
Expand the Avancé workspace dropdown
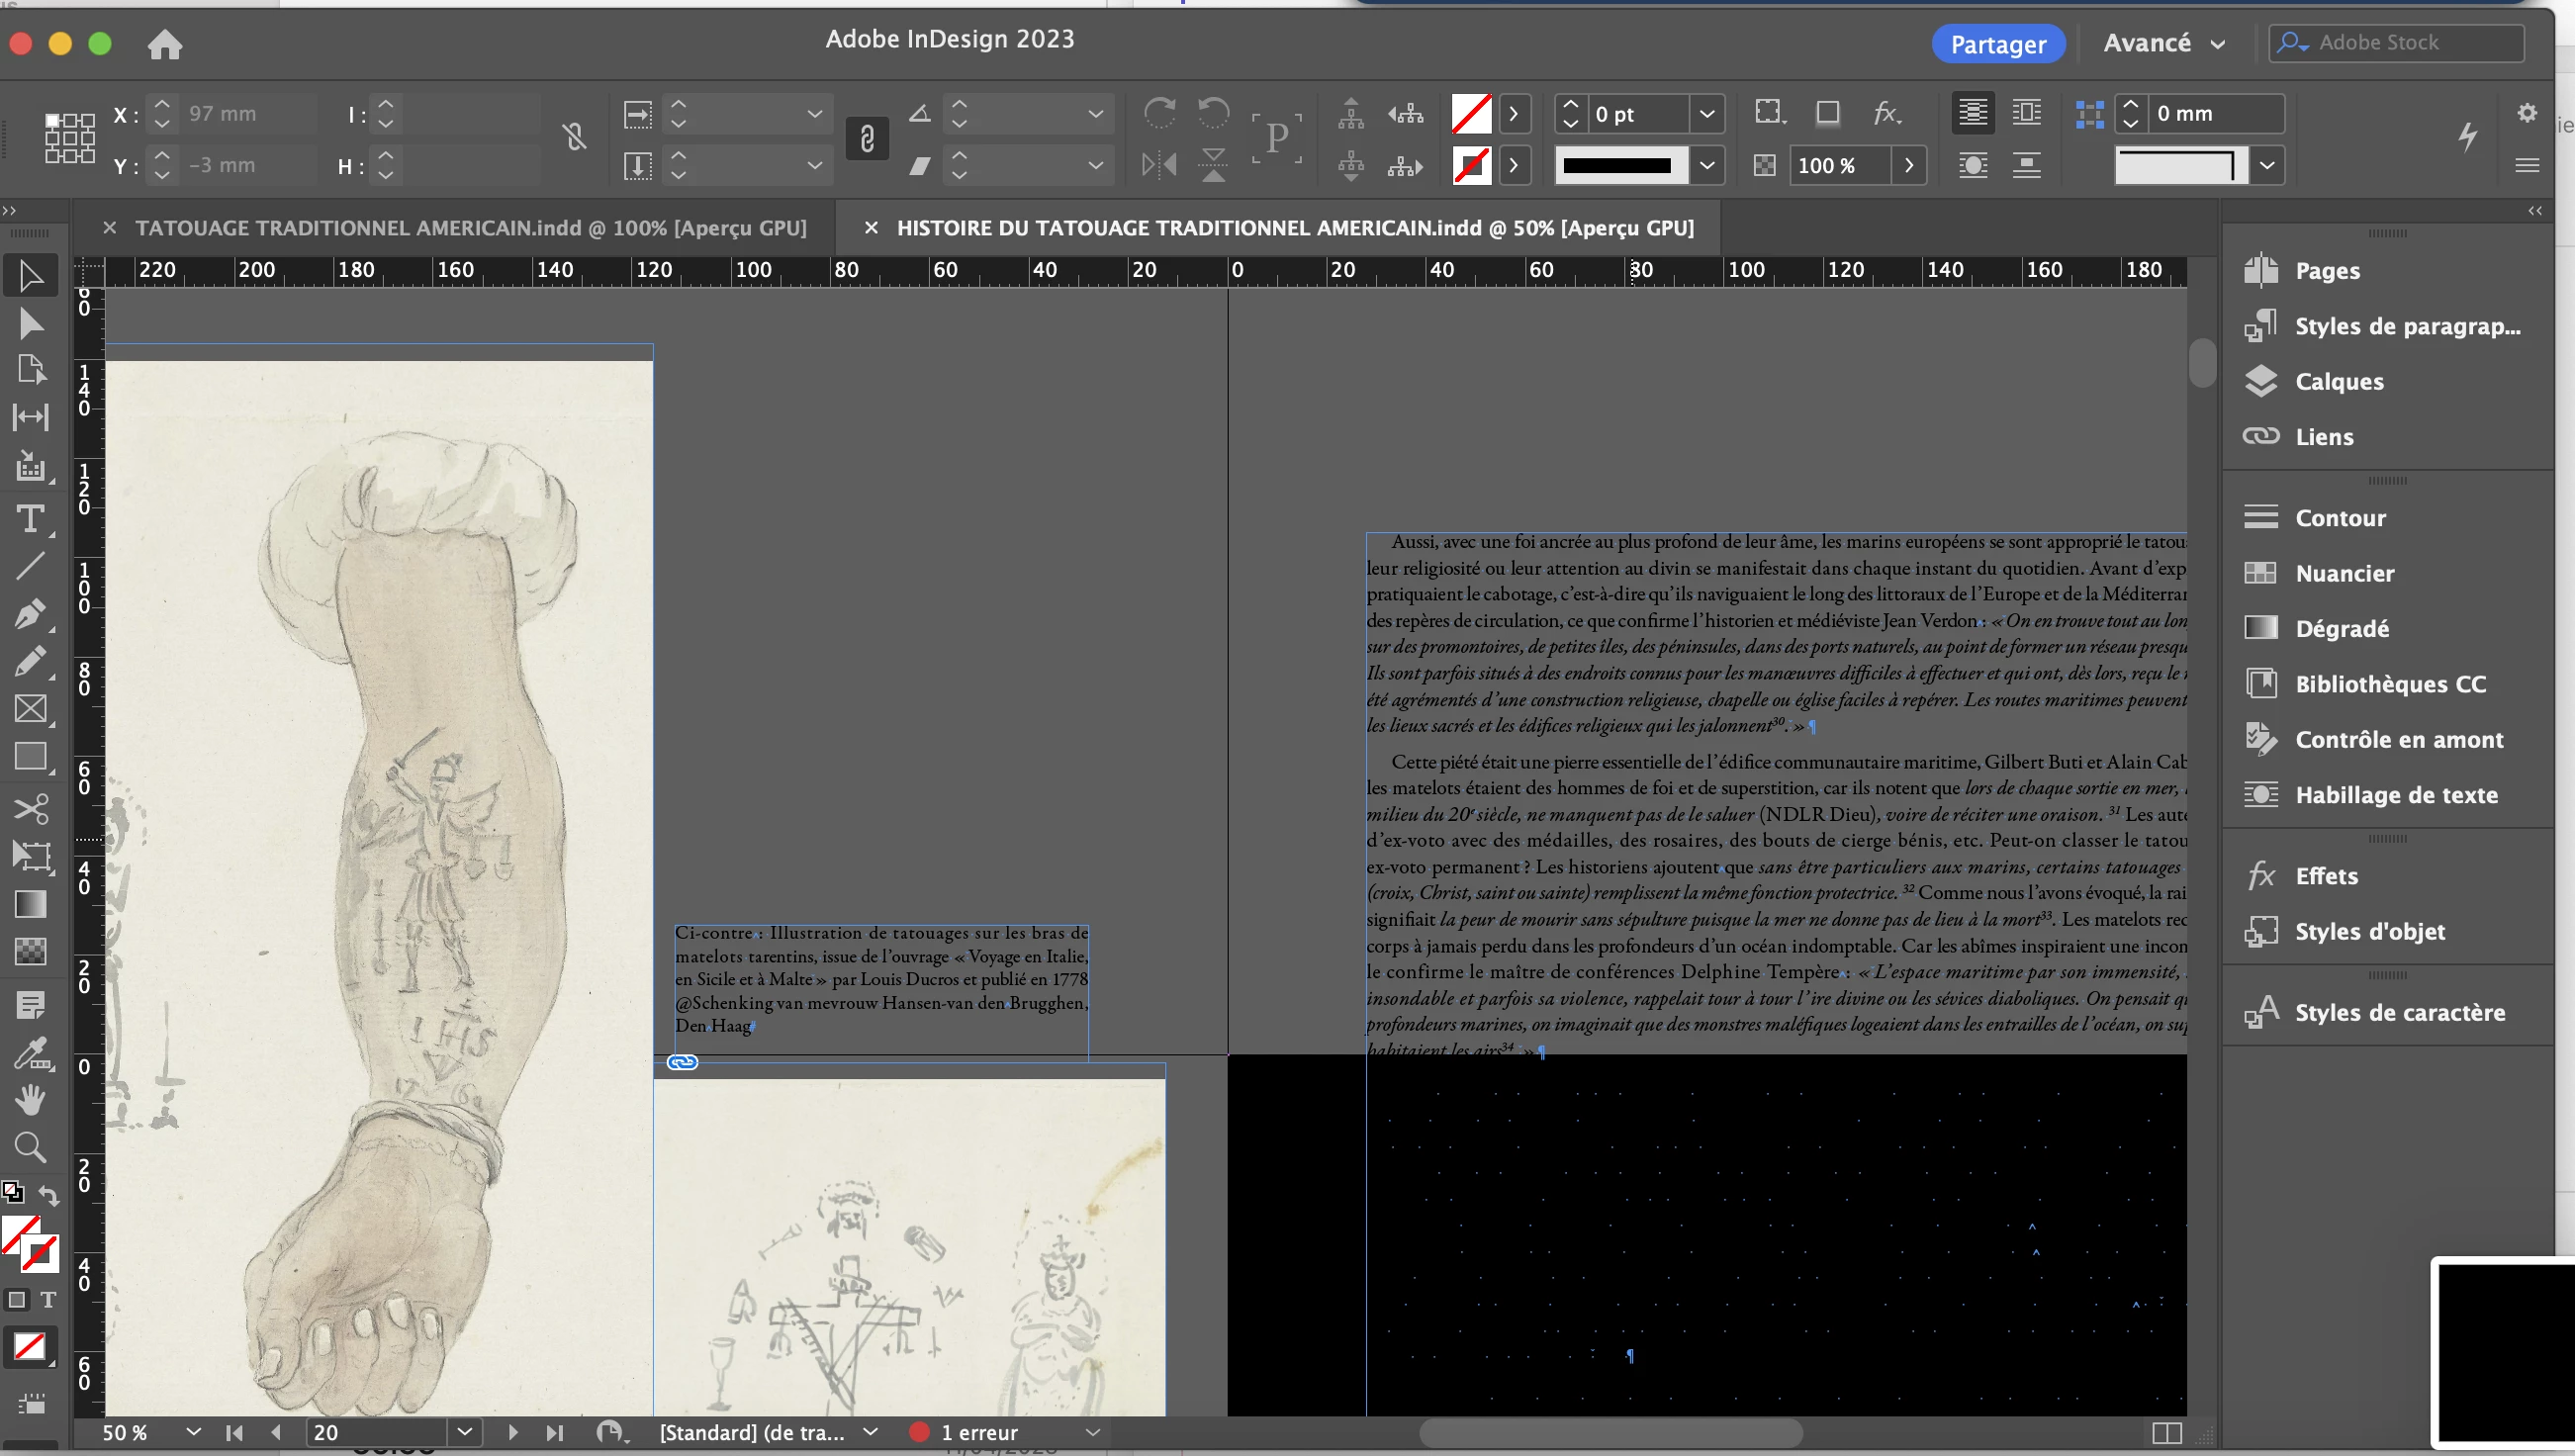pyautogui.click(x=2164, y=43)
